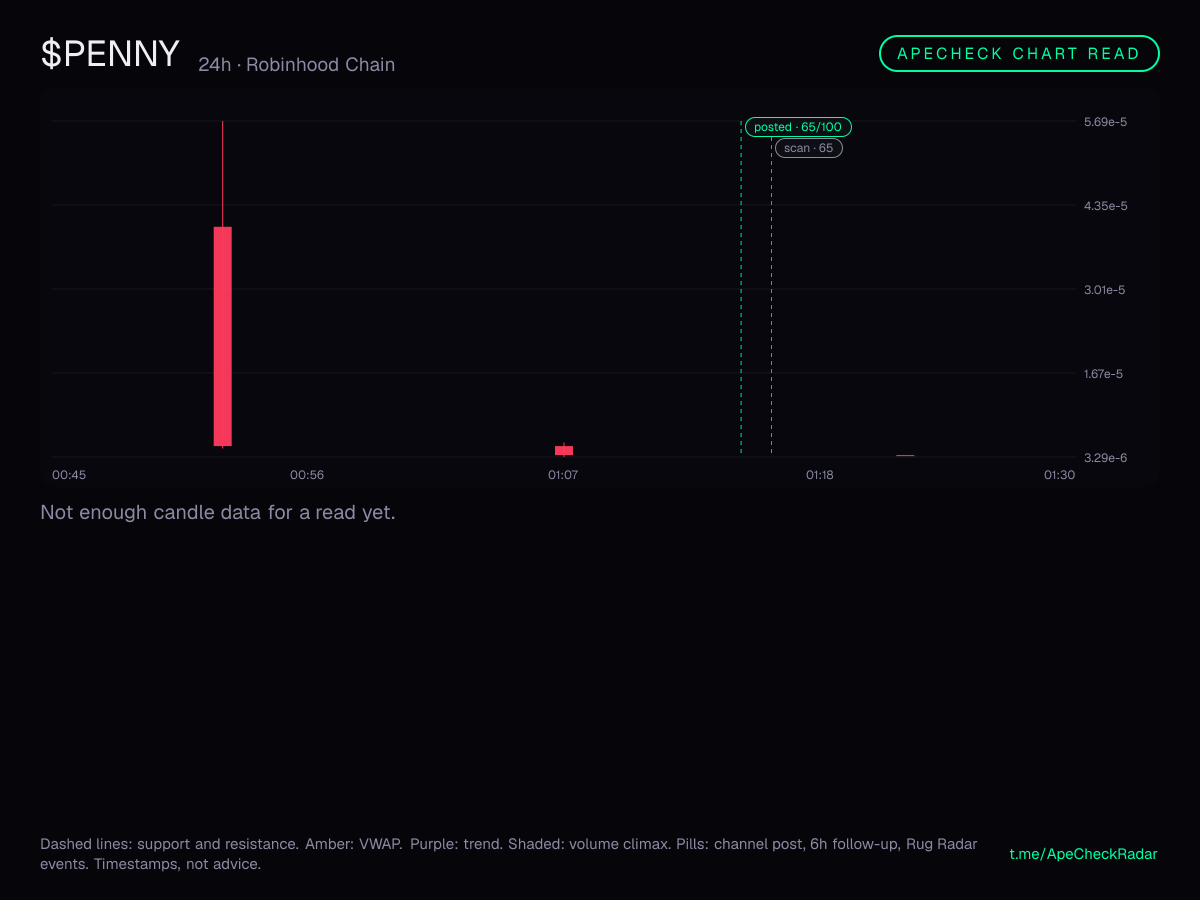
Task: Click the 4.35e-5 price axis label
Action: pos(1105,206)
